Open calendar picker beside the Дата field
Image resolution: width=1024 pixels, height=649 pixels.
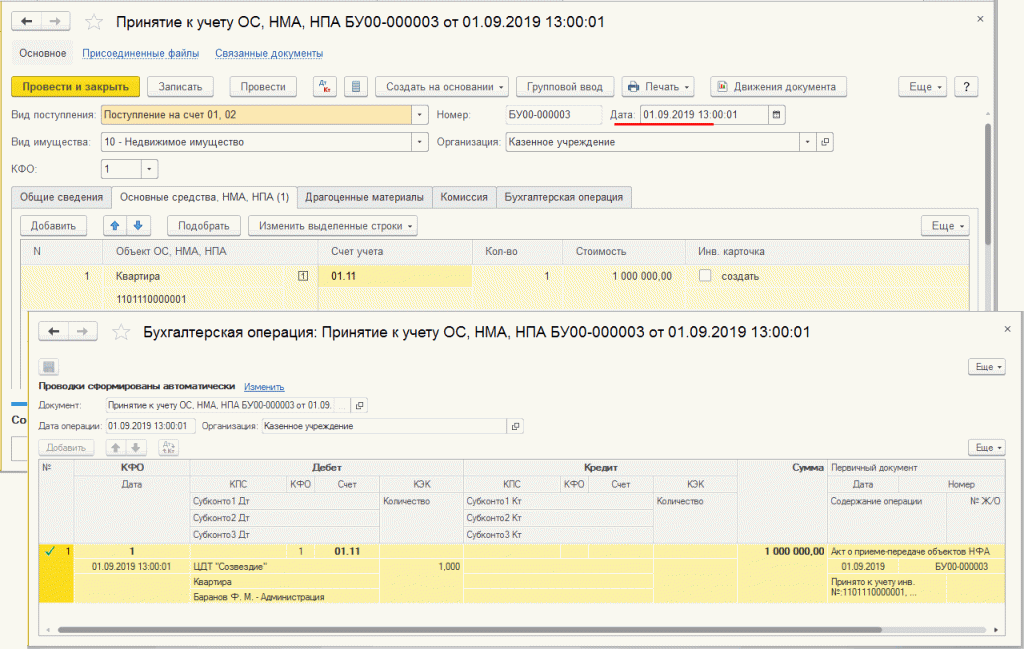click(x=776, y=115)
